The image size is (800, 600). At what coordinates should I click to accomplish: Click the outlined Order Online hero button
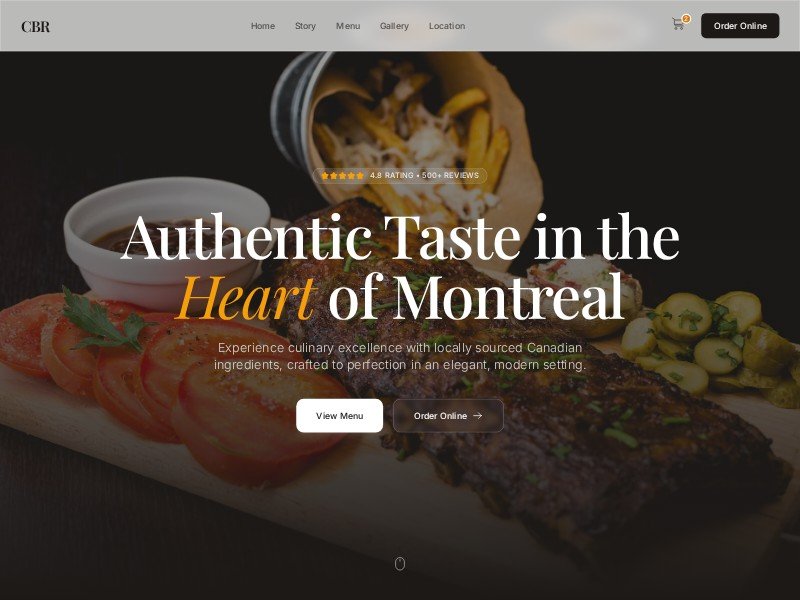pos(448,416)
